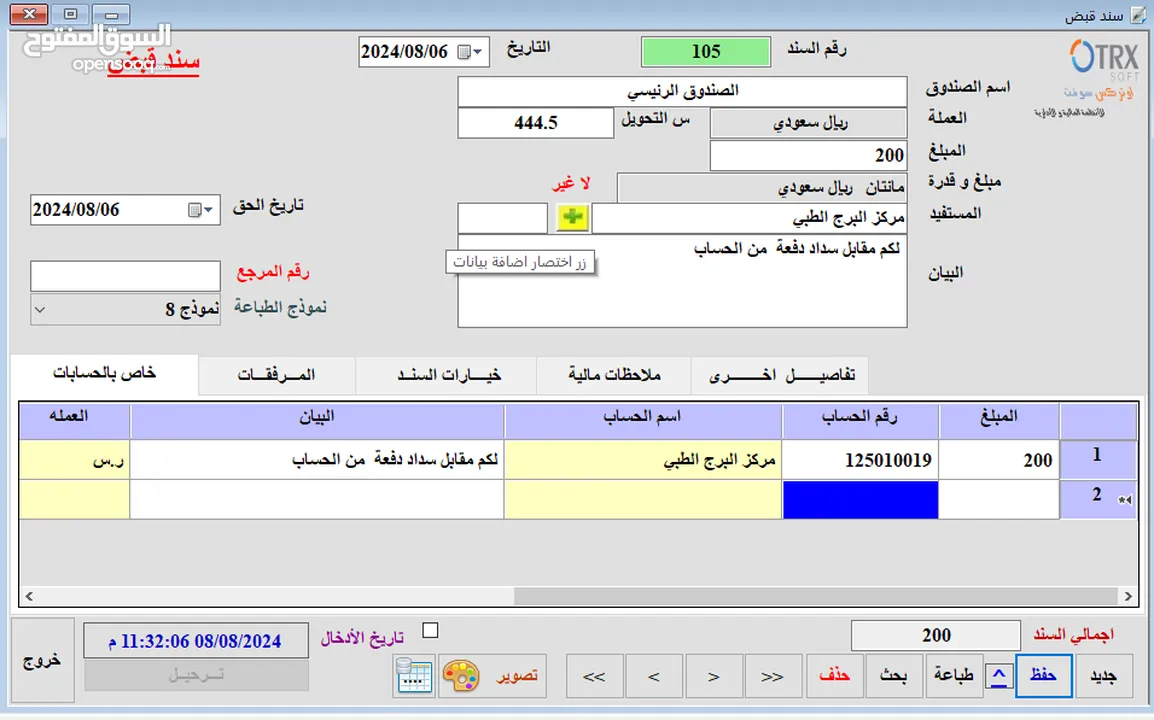This screenshot has height=720, width=1154.
Task: Select row 1 amount cell 200
Action: coord(999,460)
